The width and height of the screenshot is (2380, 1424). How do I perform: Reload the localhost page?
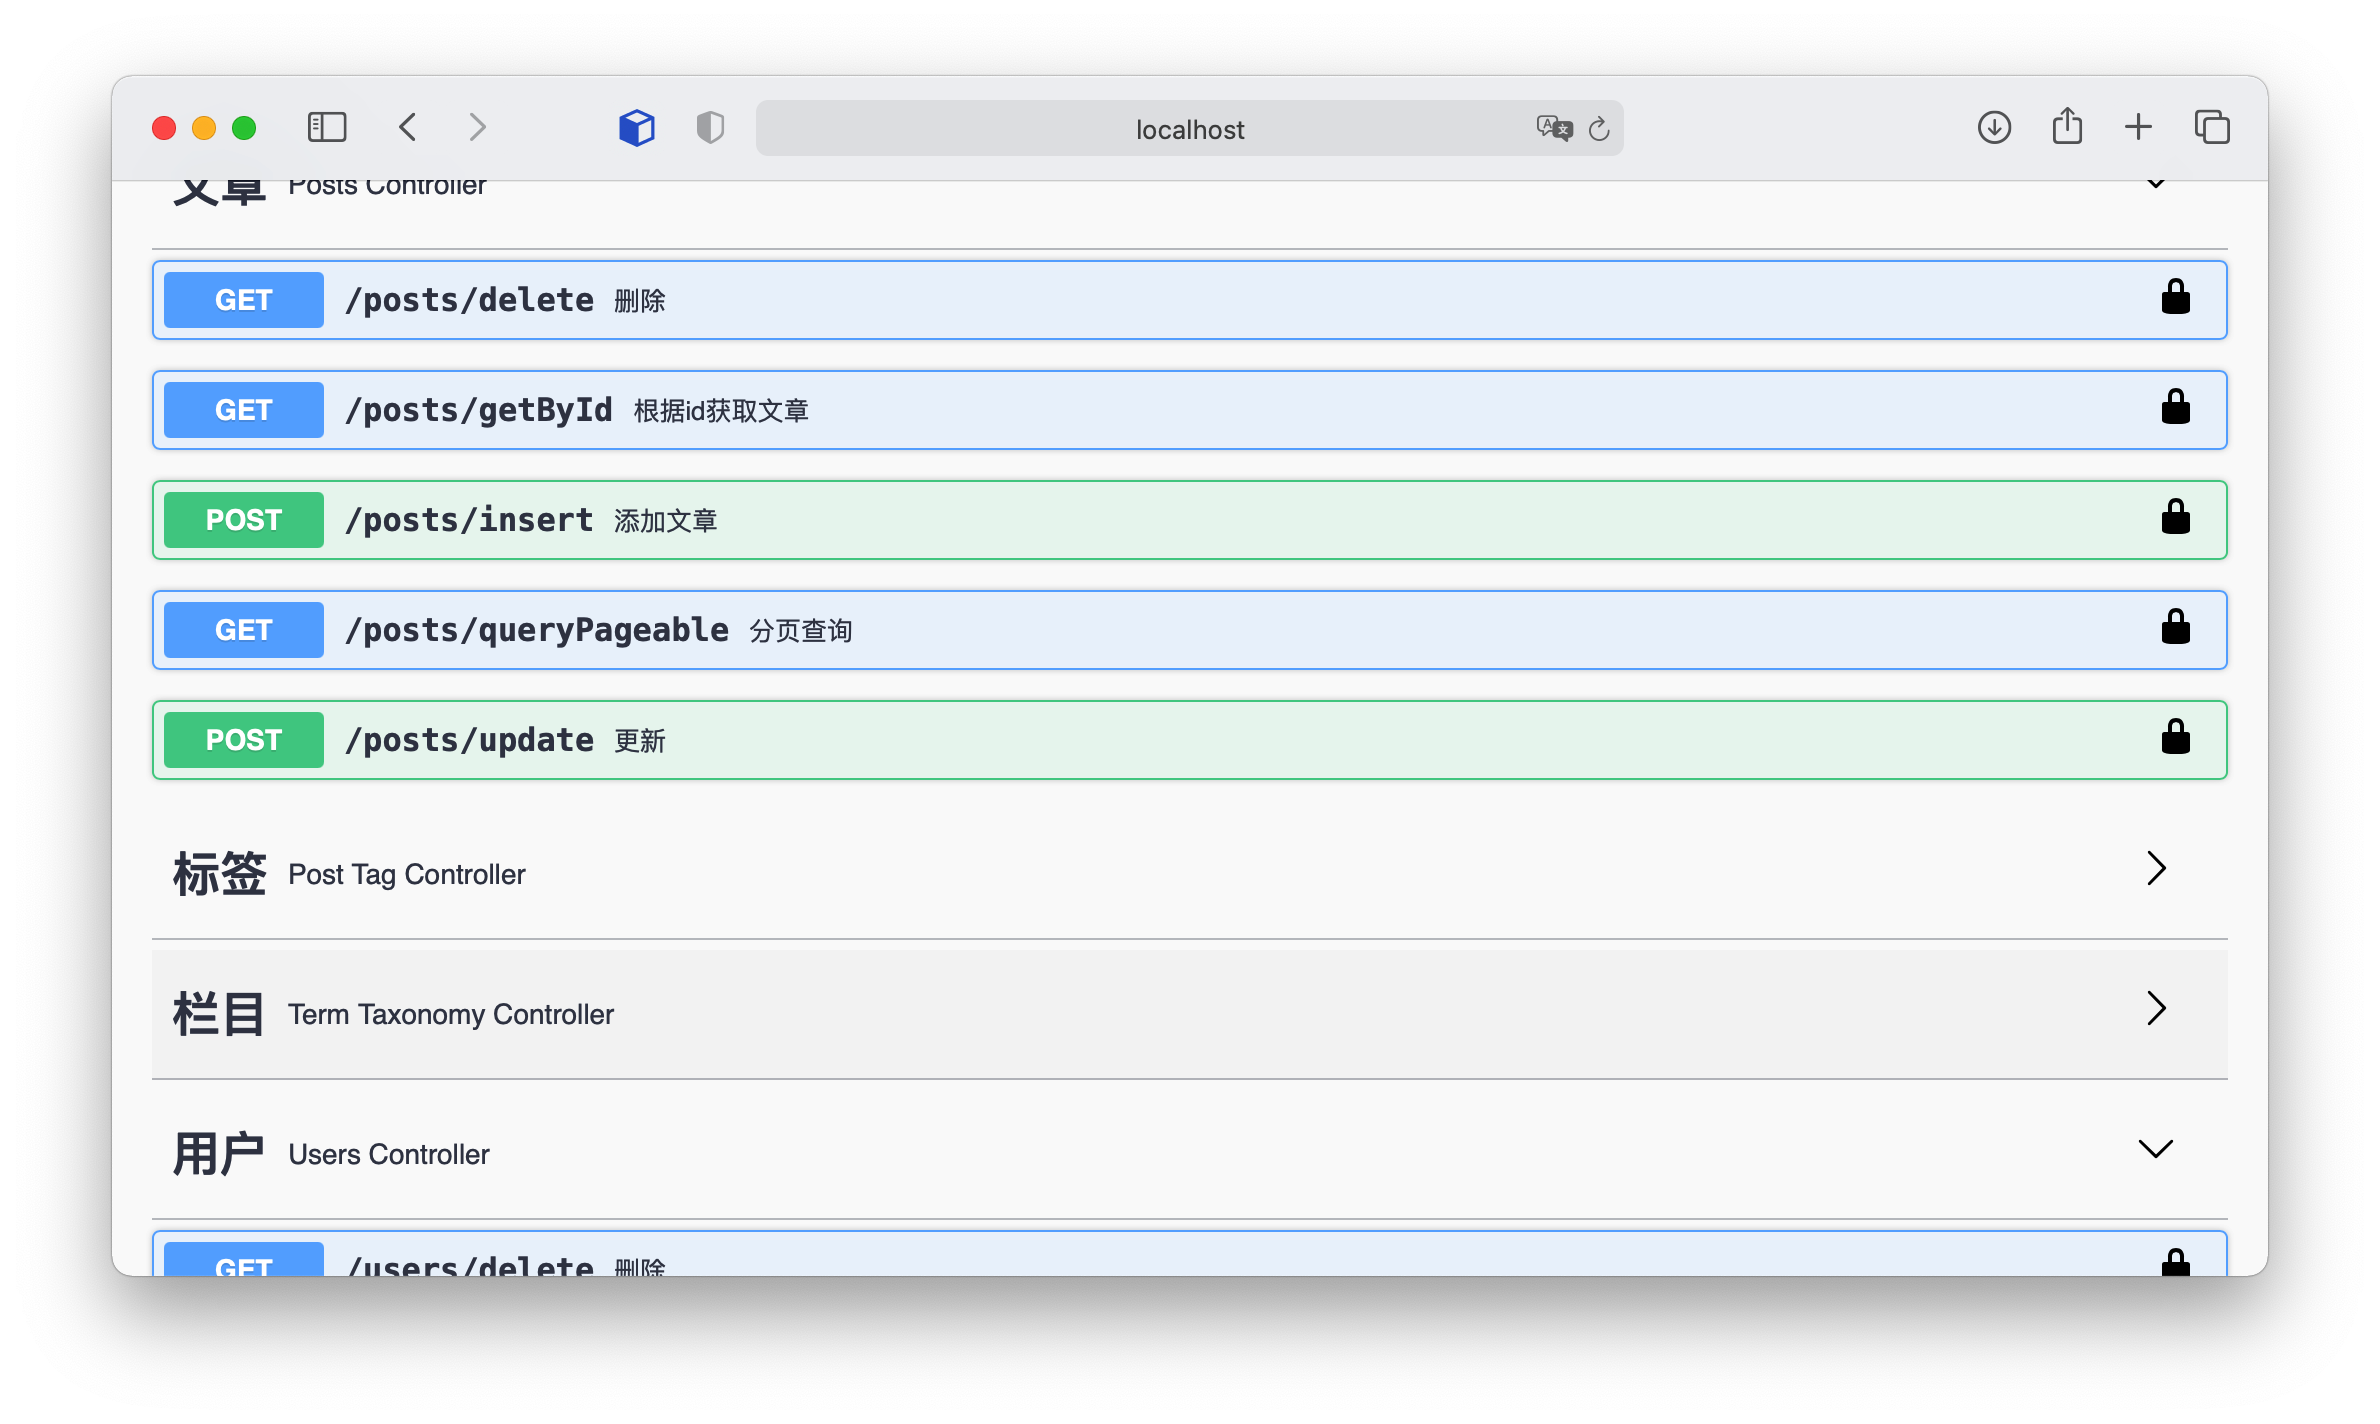(x=1599, y=128)
